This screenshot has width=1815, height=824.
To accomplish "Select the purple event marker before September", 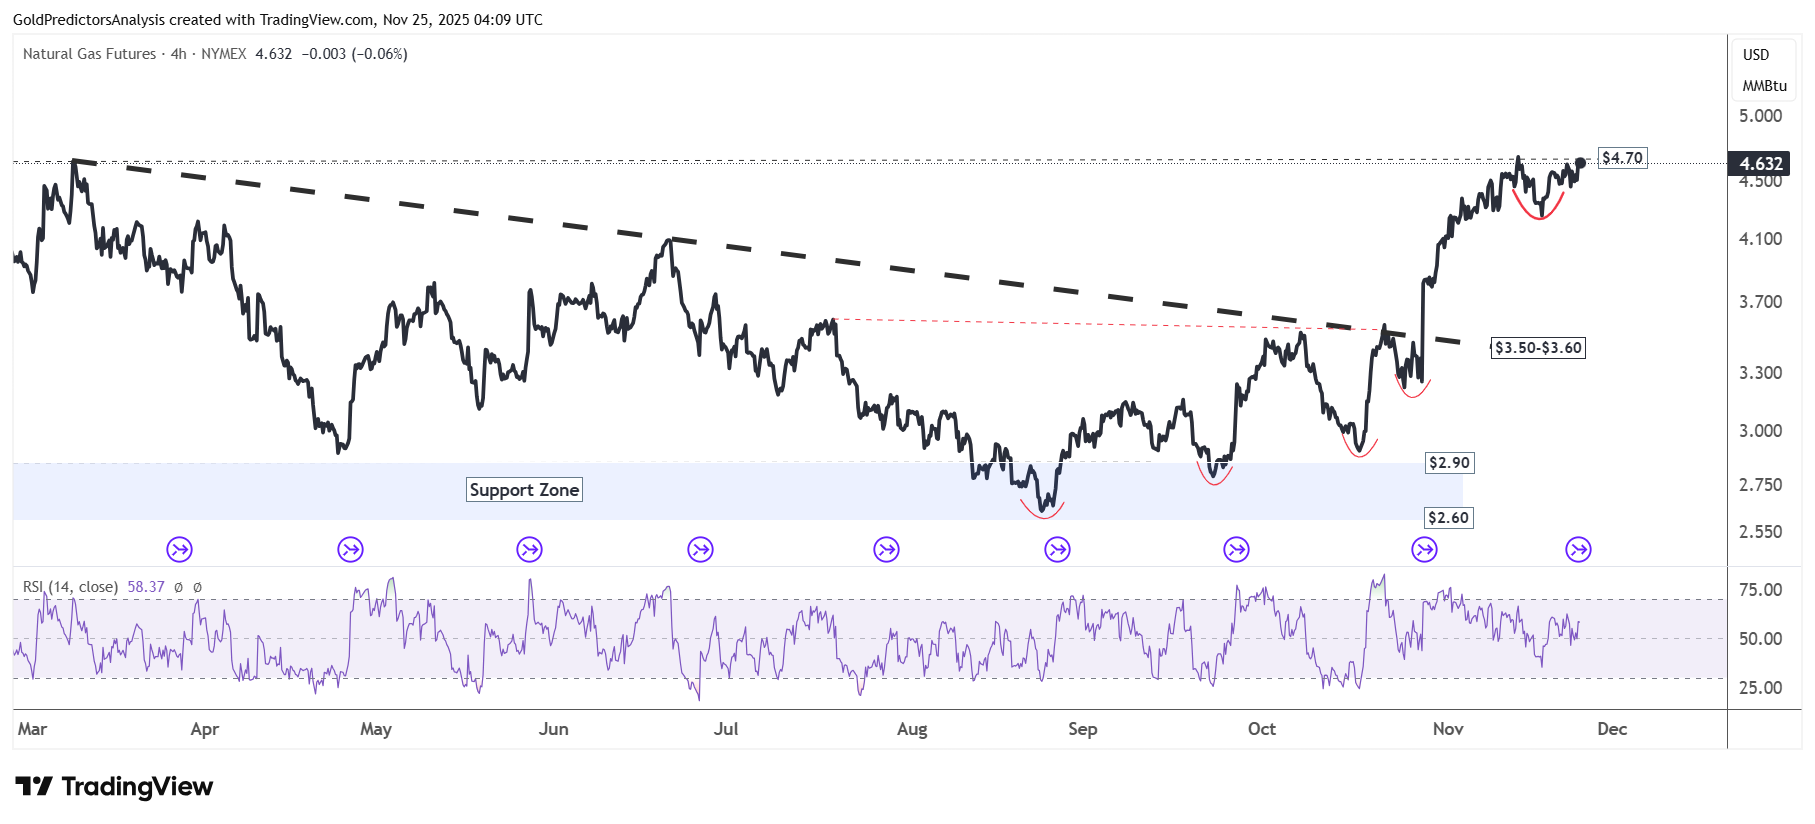I will [x=1057, y=549].
